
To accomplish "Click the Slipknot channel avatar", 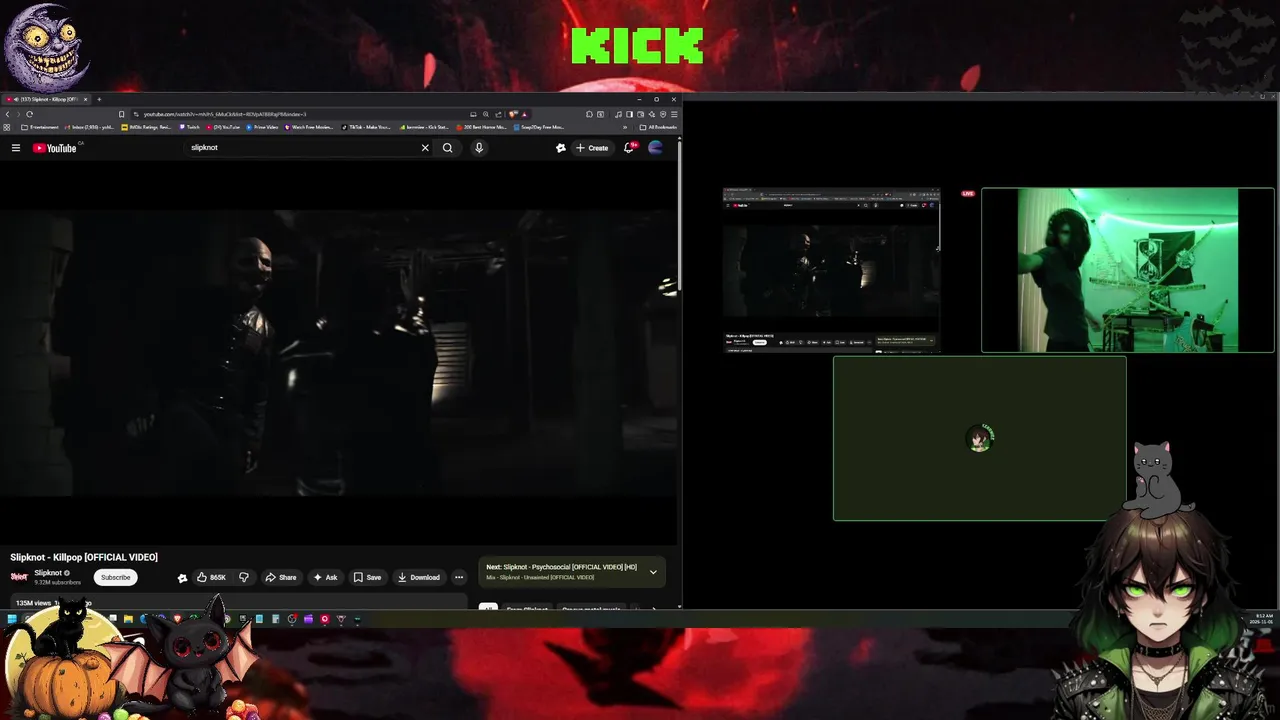I will click(x=19, y=577).
